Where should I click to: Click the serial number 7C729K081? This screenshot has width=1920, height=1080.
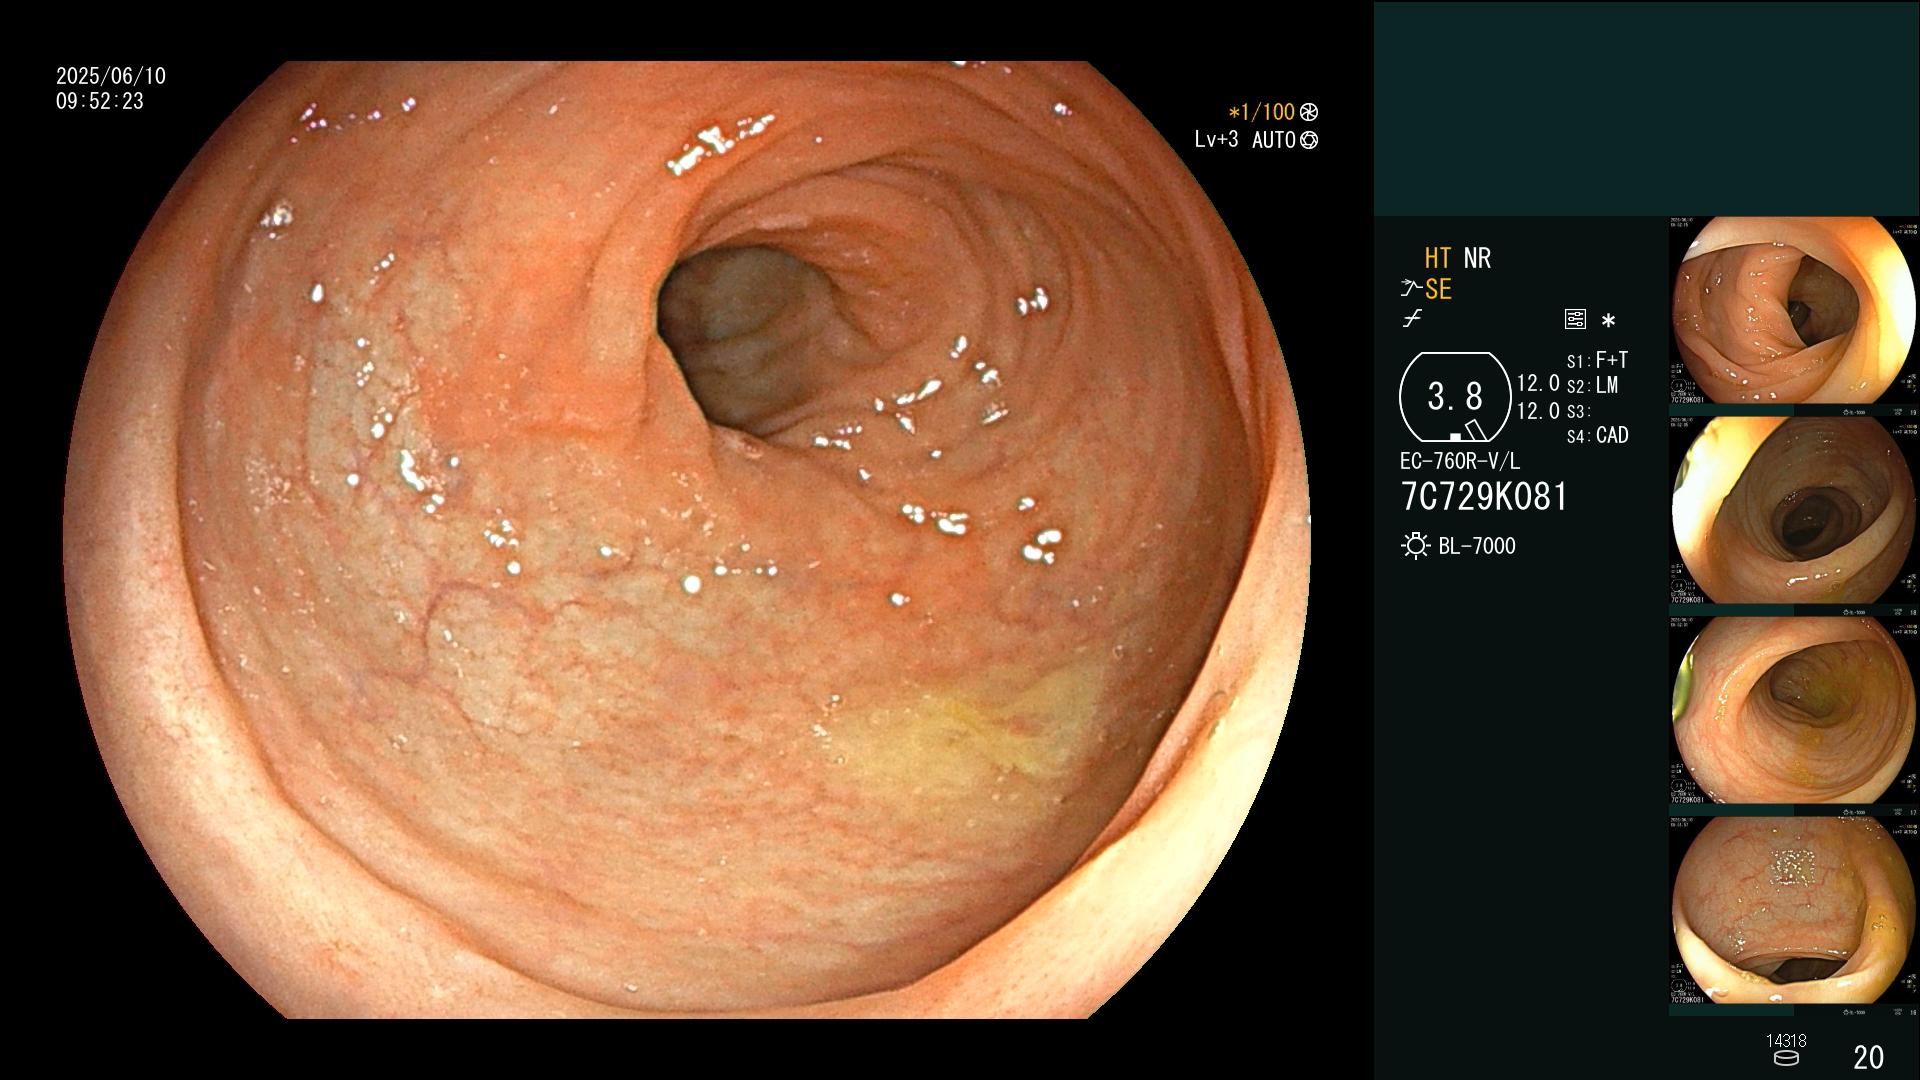[x=1484, y=497]
